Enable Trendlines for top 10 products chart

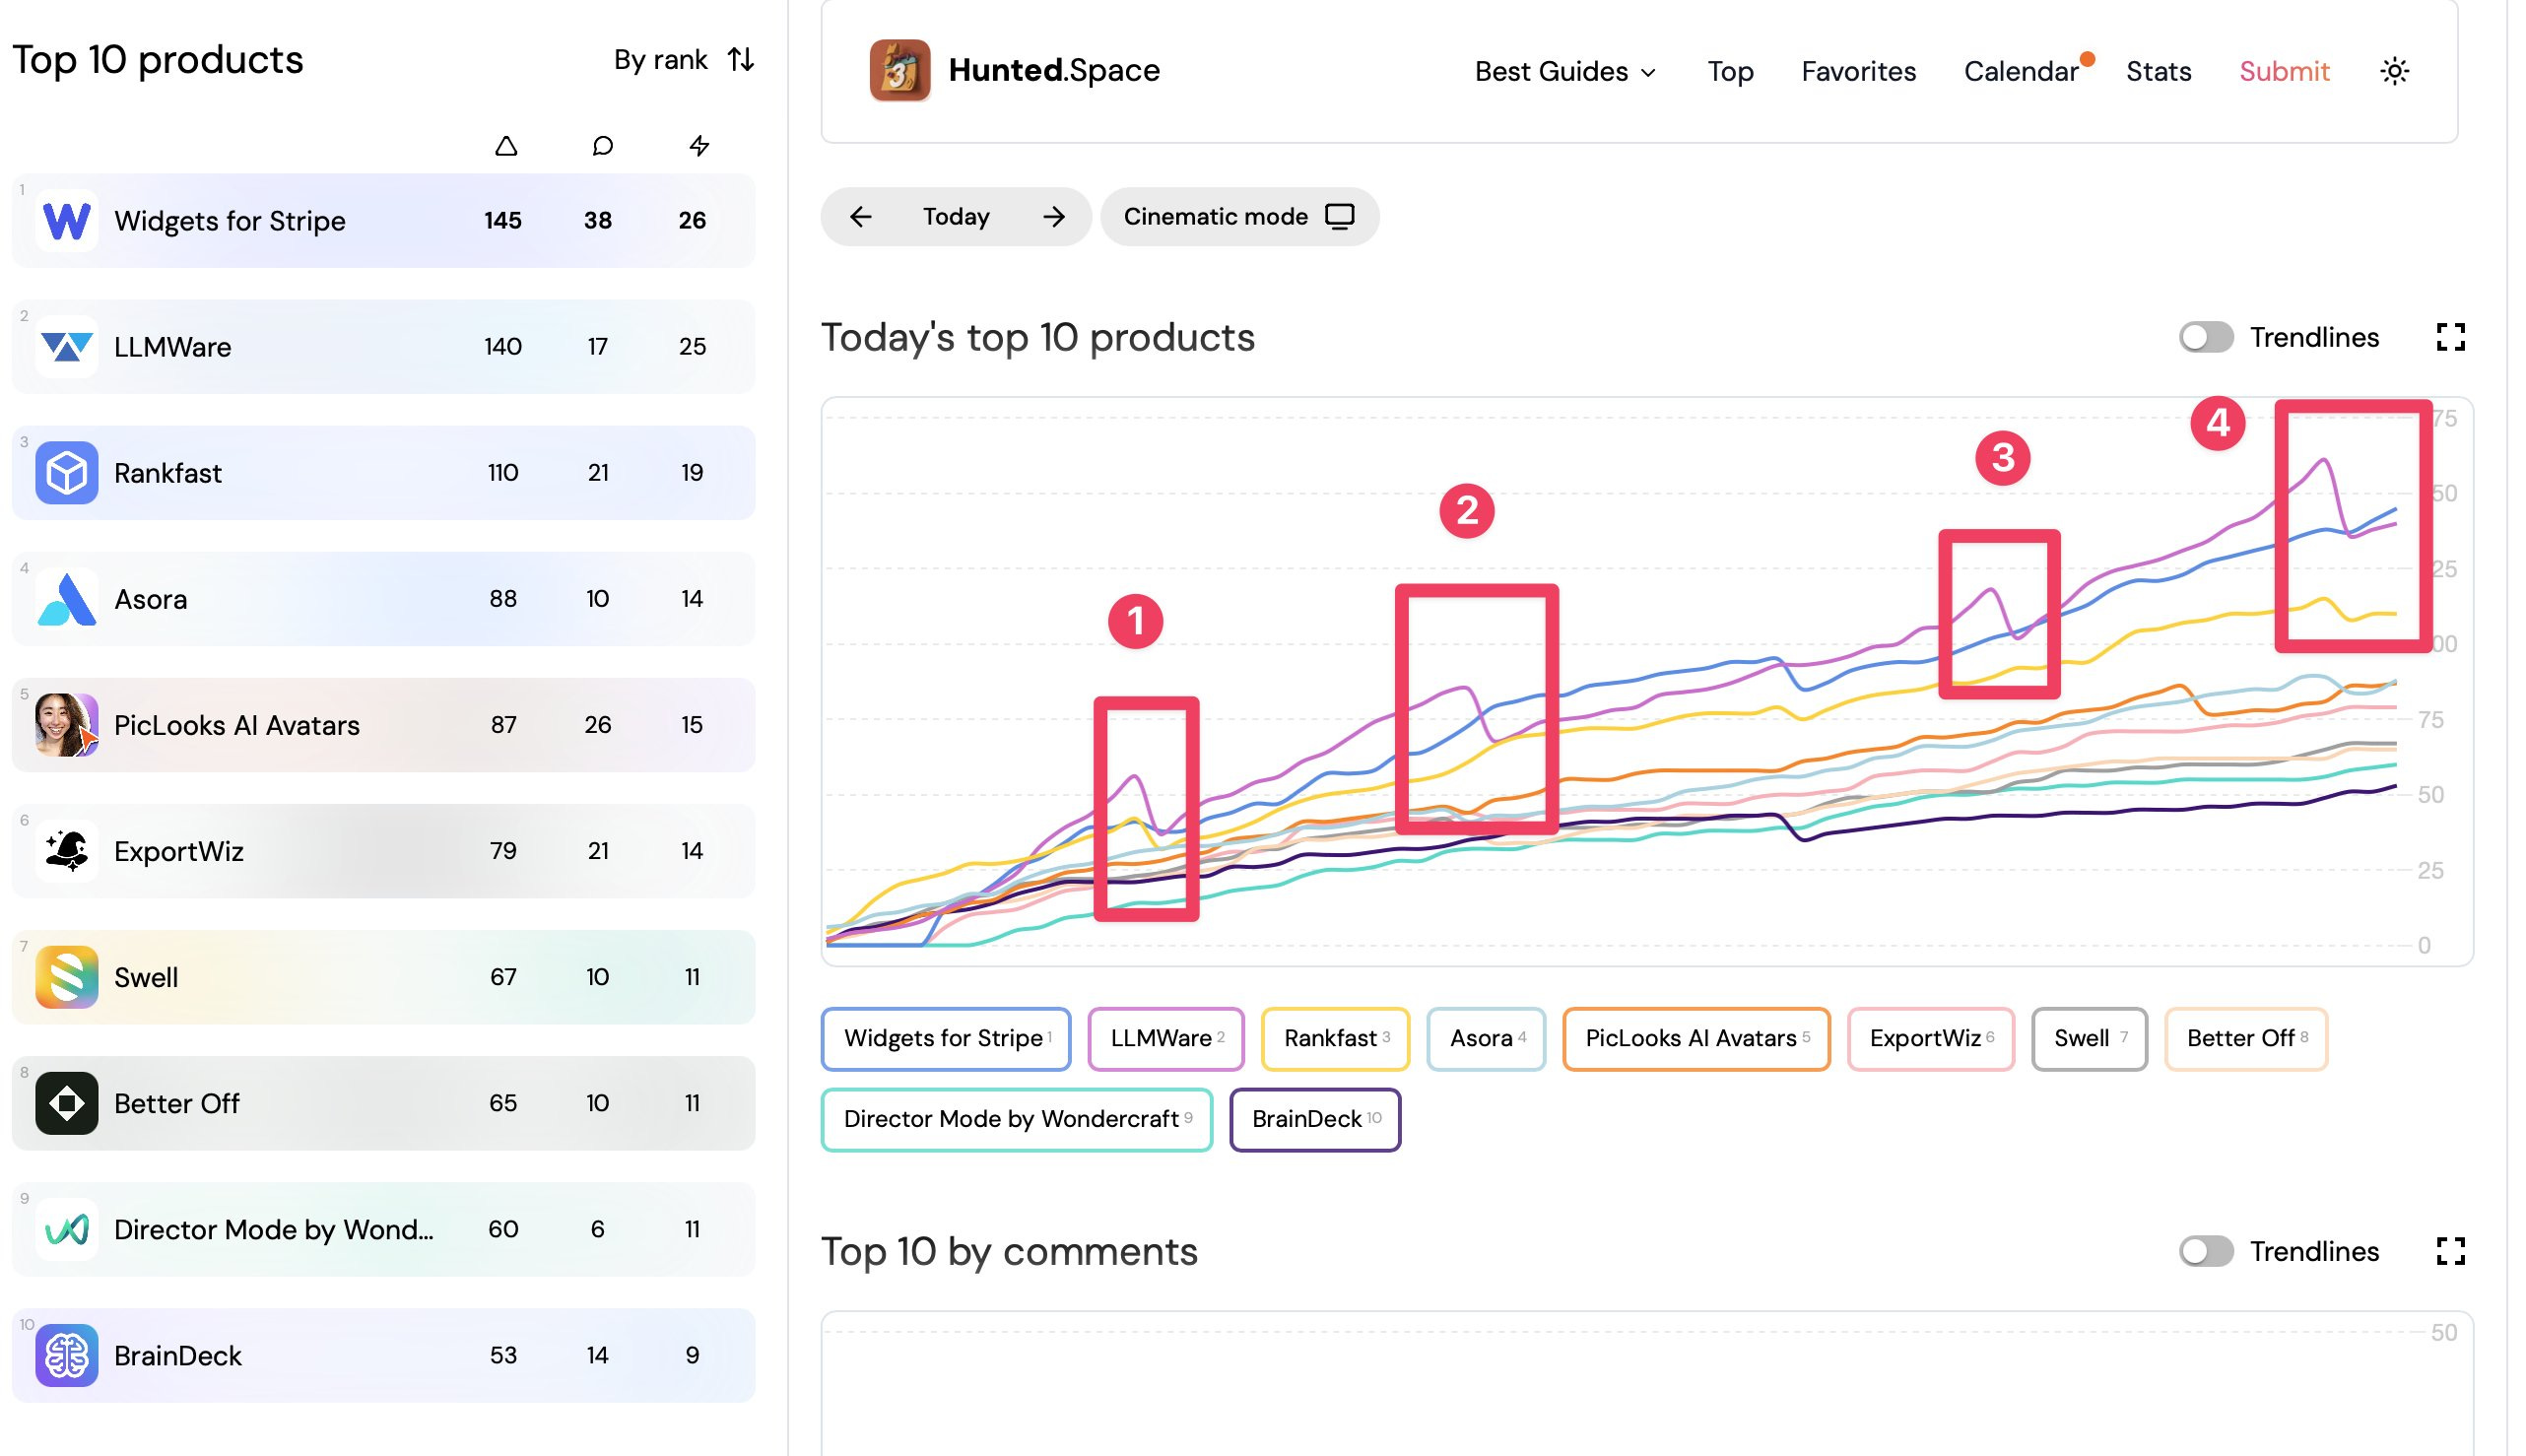tap(2206, 337)
